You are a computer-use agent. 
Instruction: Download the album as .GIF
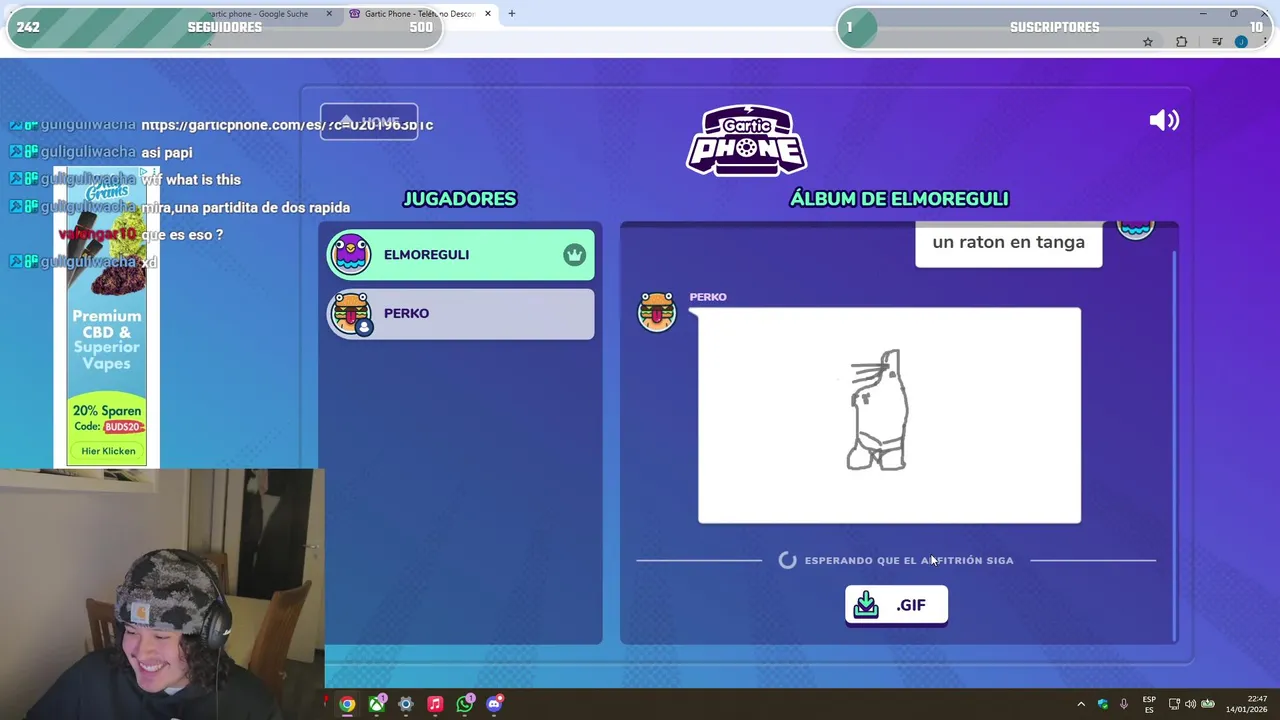coord(896,605)
